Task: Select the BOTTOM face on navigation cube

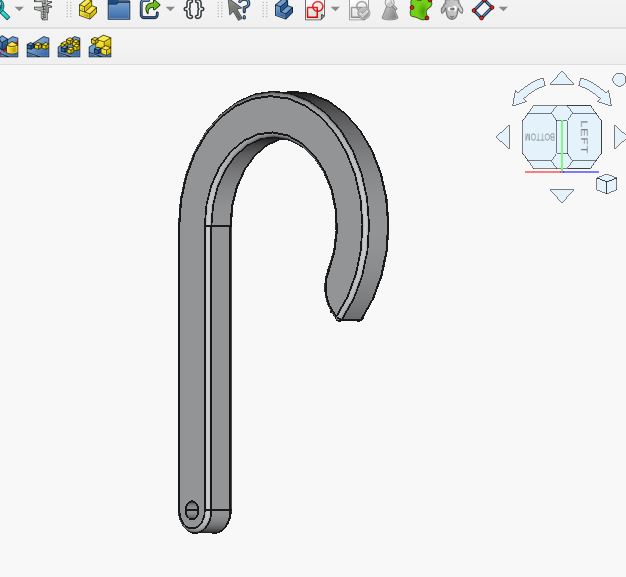Action: pyautogui.click(x=539, y=137)
